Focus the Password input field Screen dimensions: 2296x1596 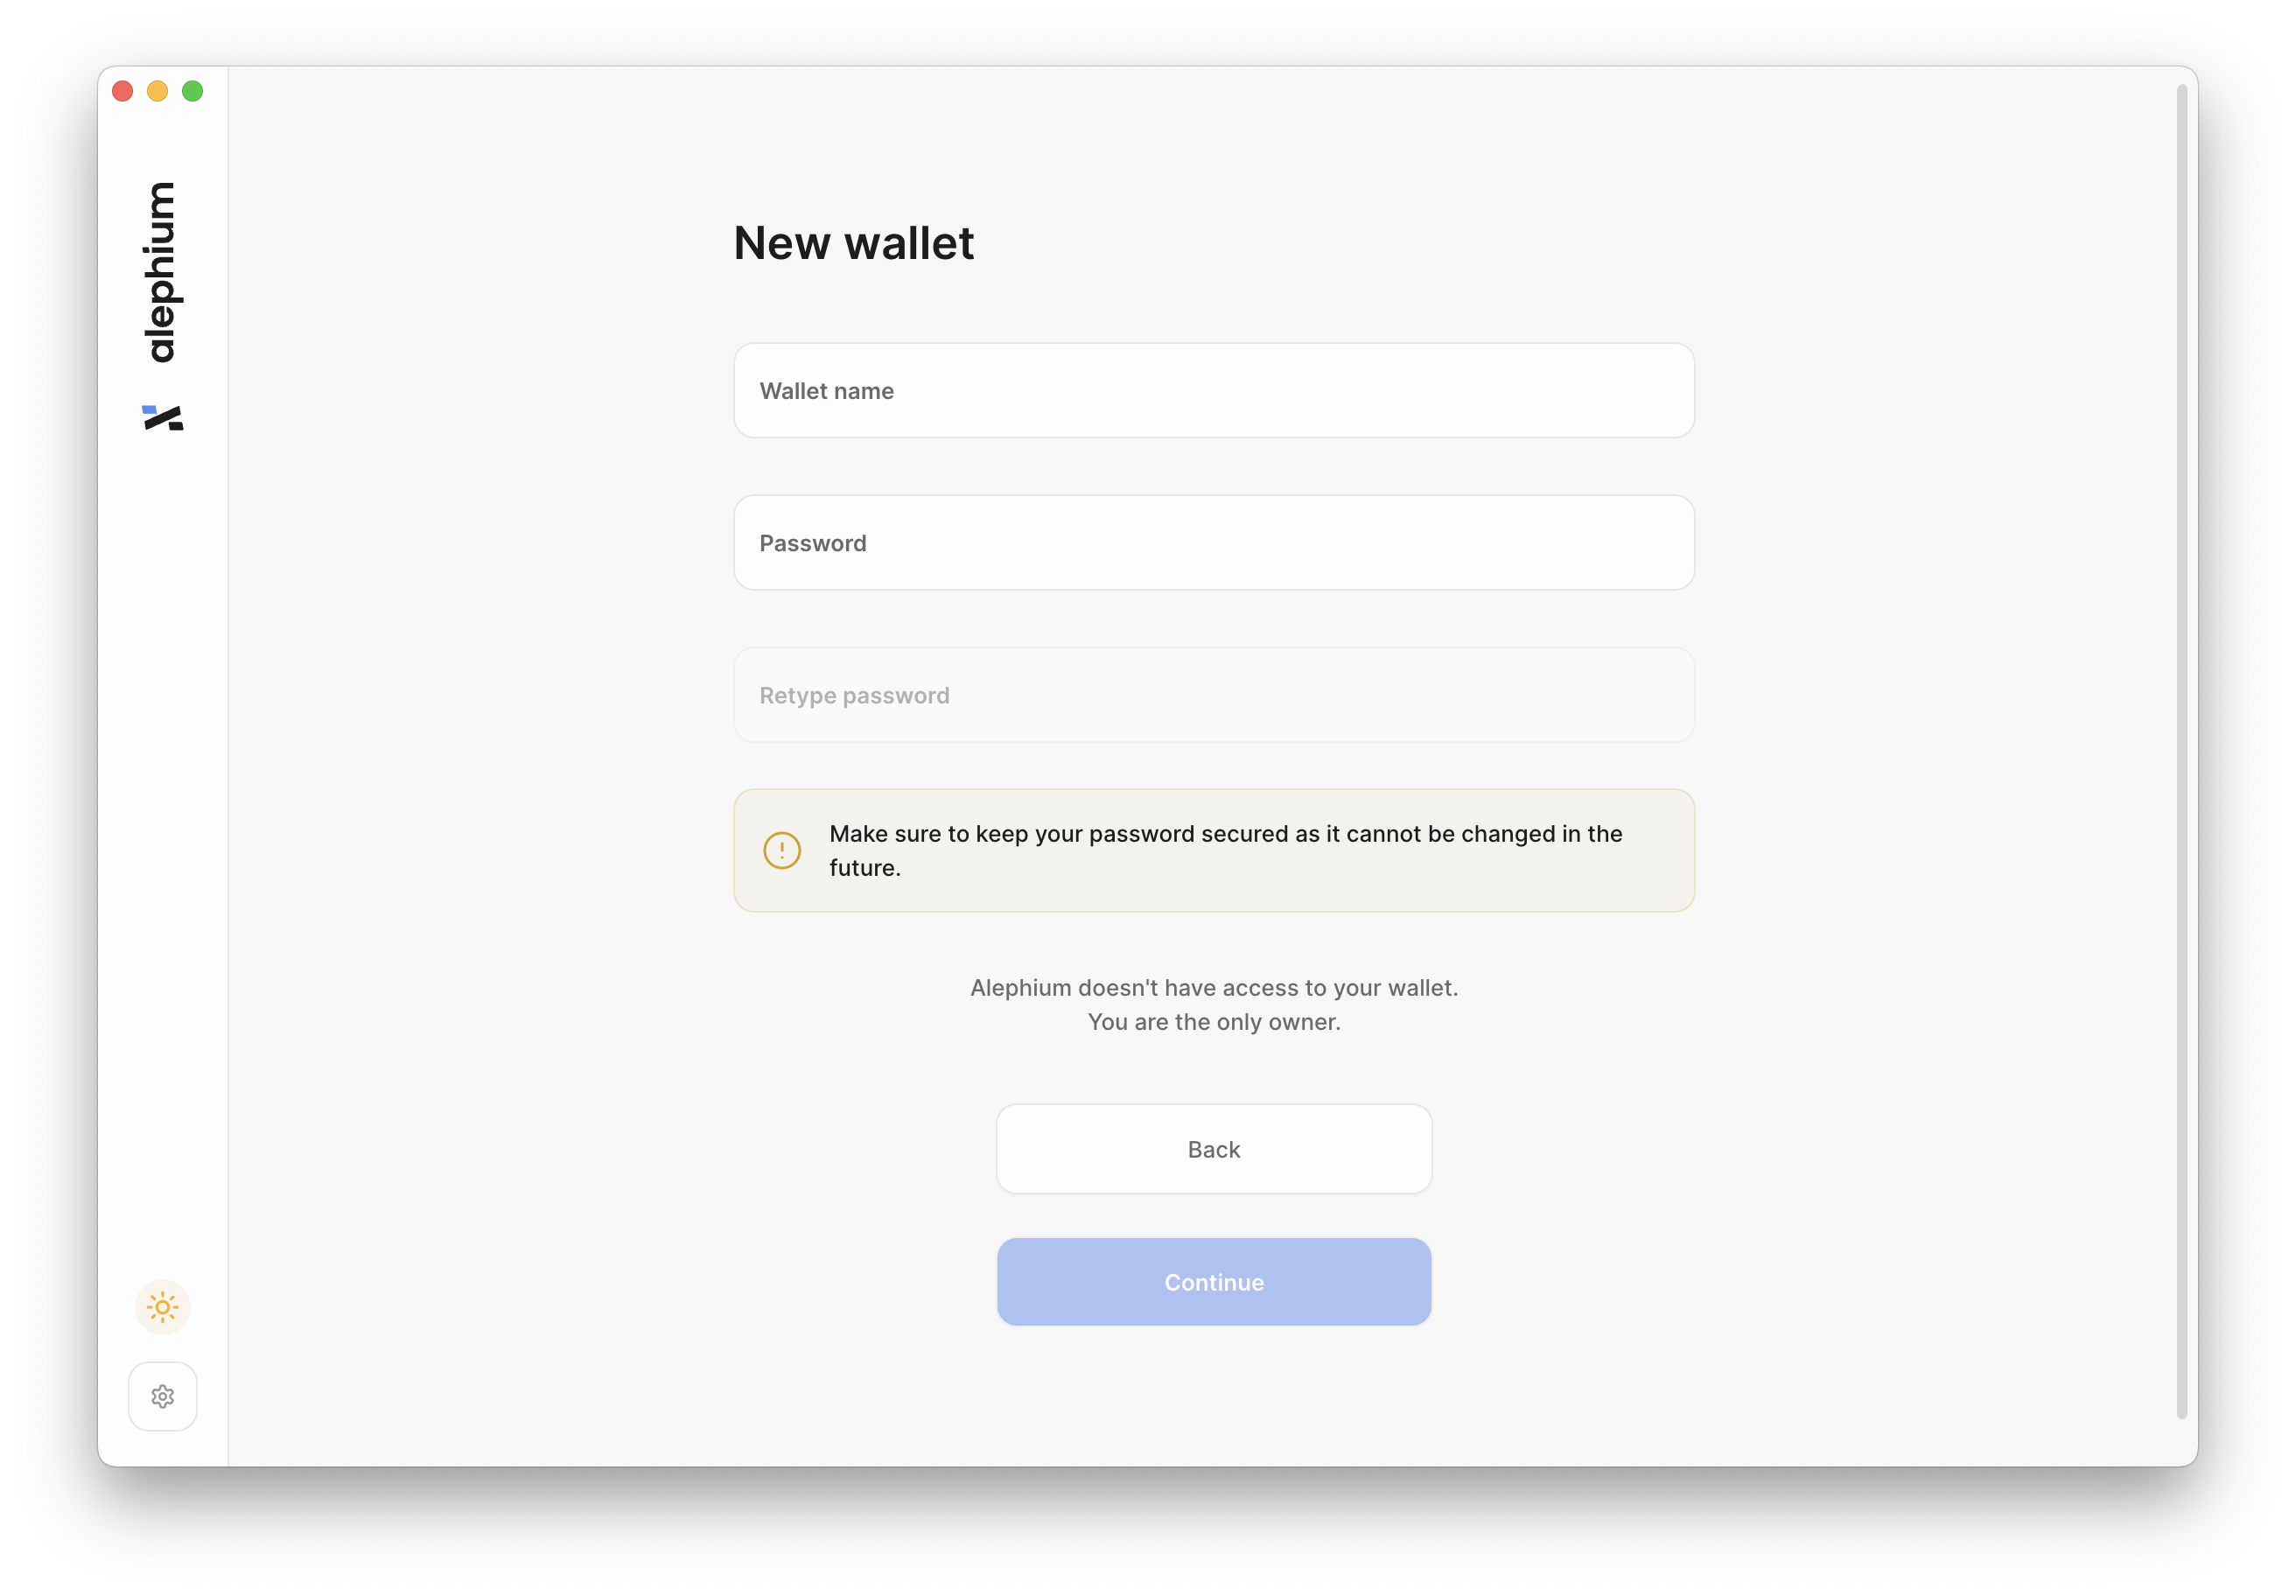point(1214,543)
